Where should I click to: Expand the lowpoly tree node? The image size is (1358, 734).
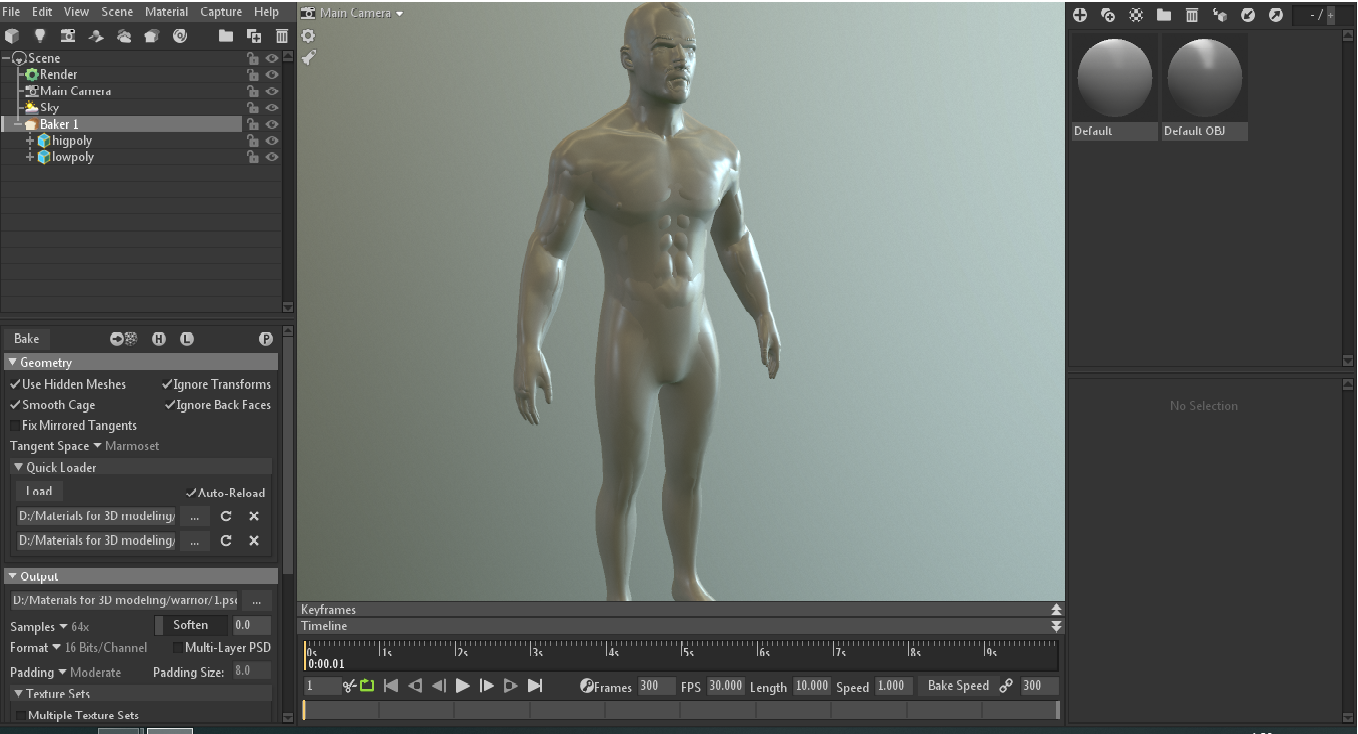pyautogui.click(x=30, y=157)
